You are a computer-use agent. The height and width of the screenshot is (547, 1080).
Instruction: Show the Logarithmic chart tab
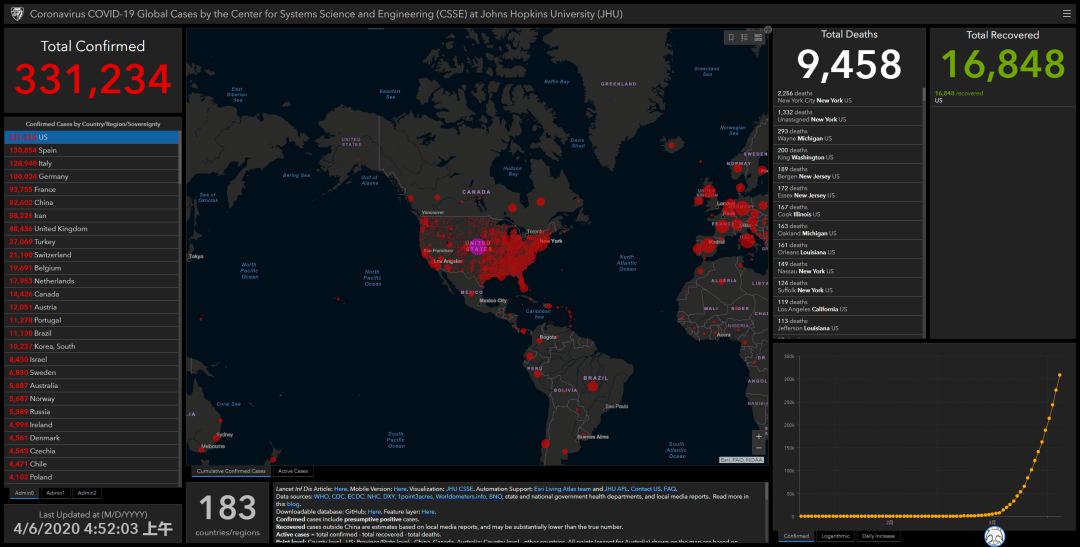[835, 536]
